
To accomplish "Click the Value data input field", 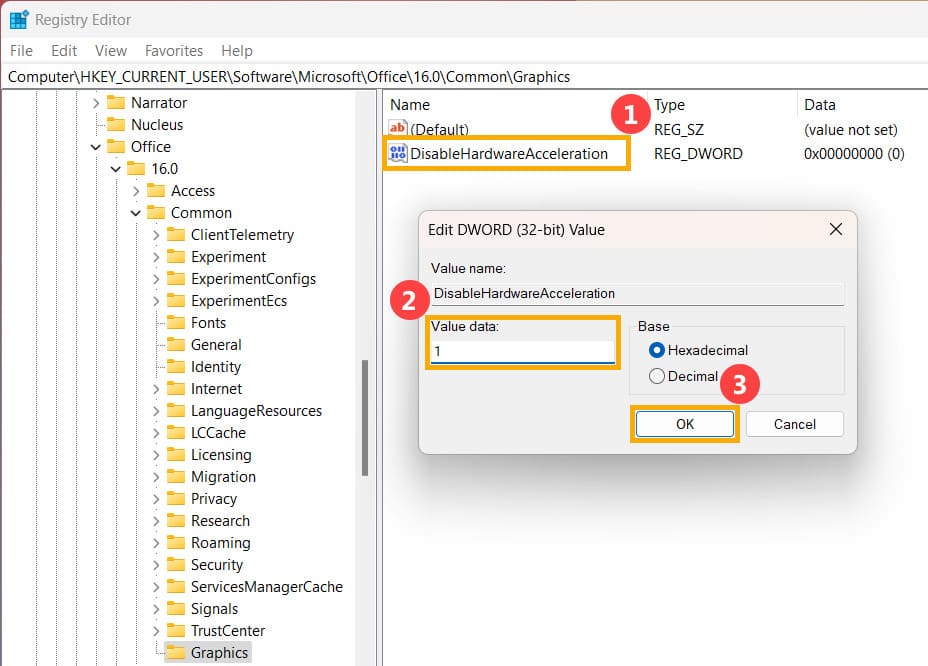I will (x=522, y=353).
